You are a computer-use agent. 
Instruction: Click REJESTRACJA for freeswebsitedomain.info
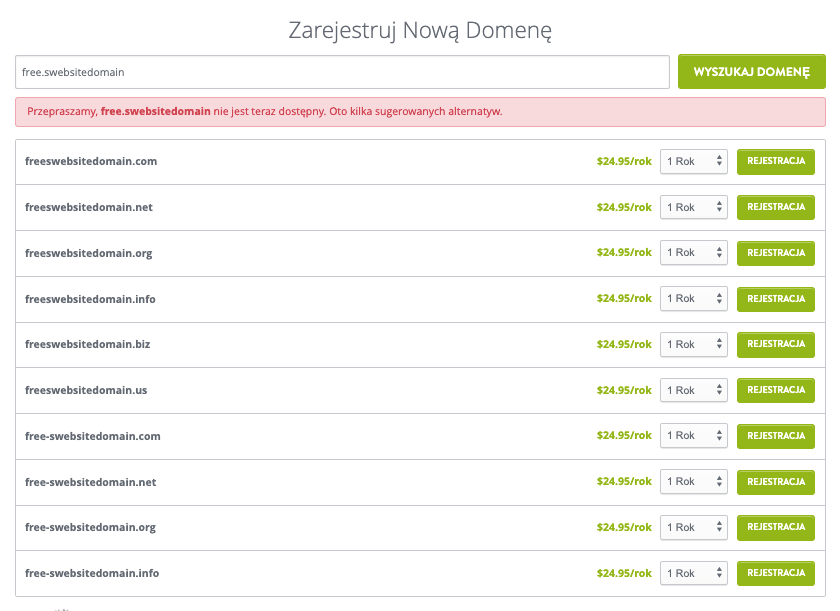click(x=775, y=298)
